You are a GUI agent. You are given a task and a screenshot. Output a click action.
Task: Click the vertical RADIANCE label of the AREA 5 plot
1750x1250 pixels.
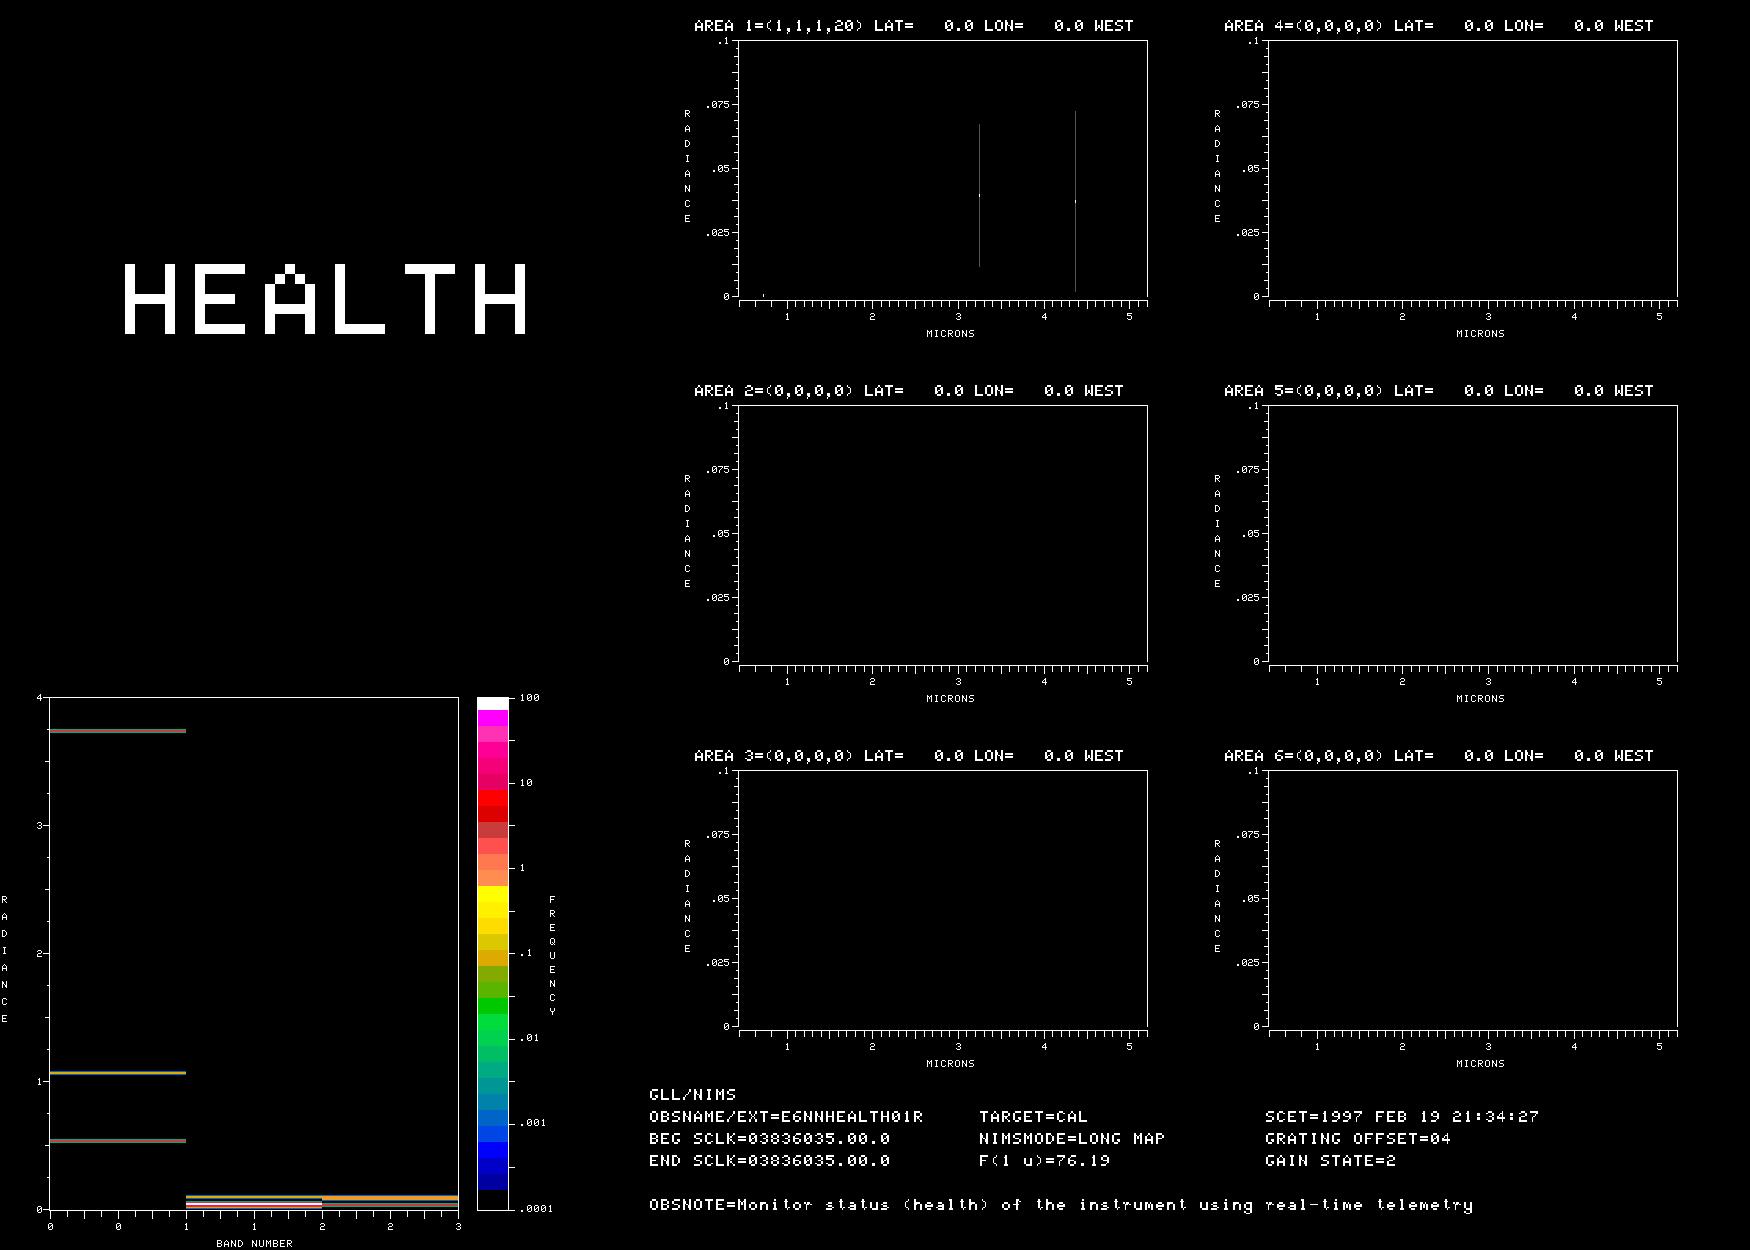pyautogui.click(x=1217, y=531)
